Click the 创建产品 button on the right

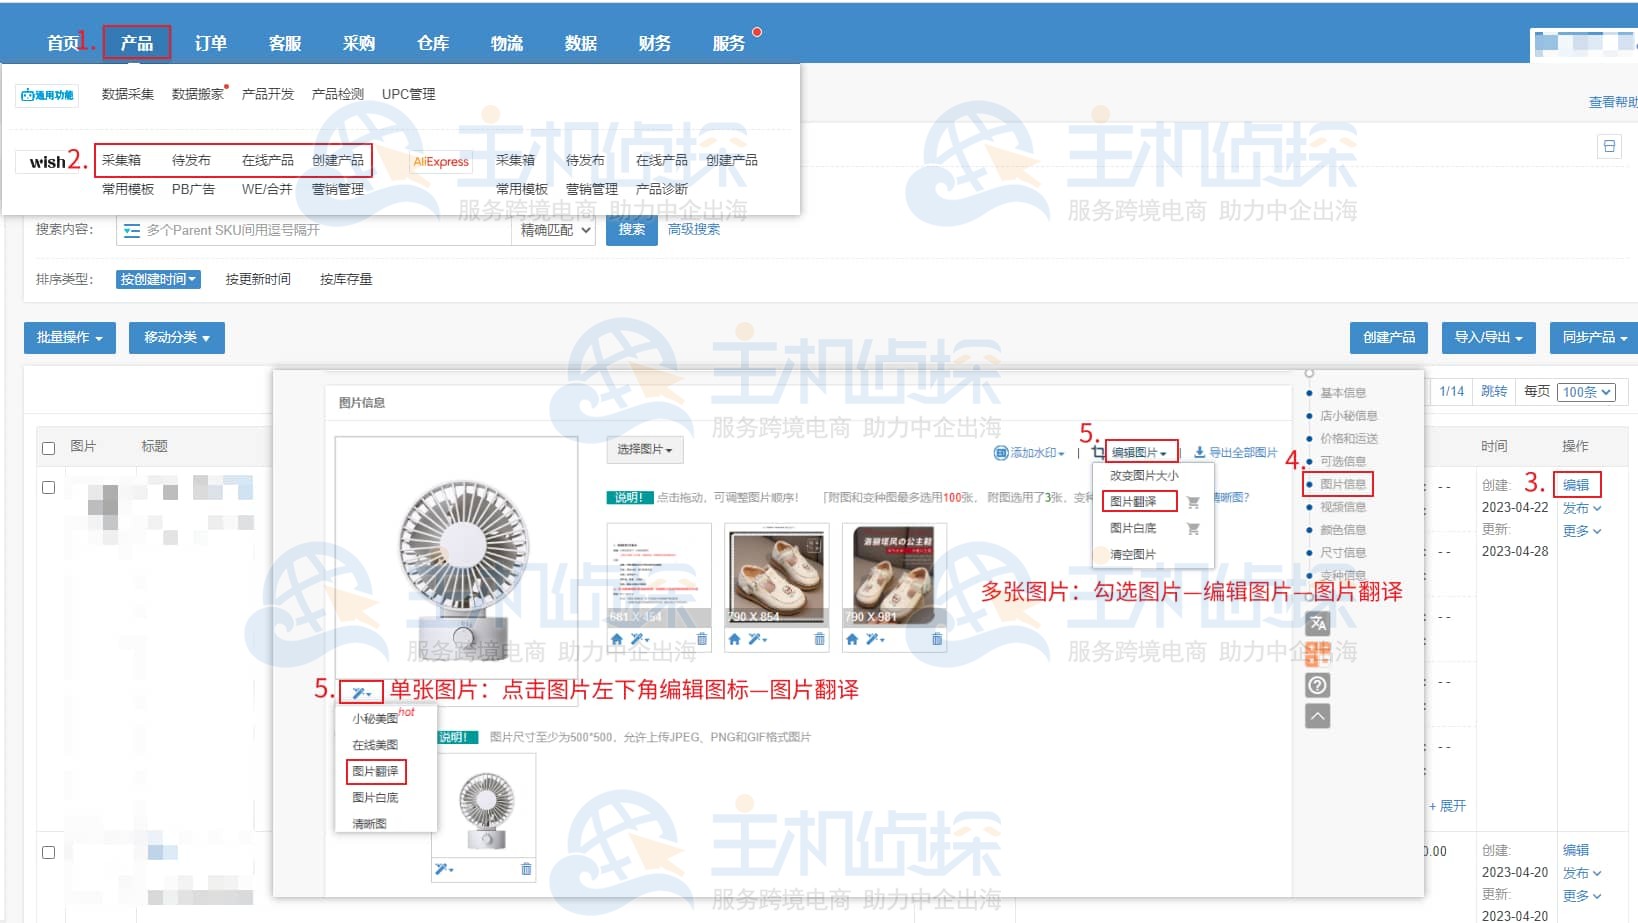click(1389, 337)
